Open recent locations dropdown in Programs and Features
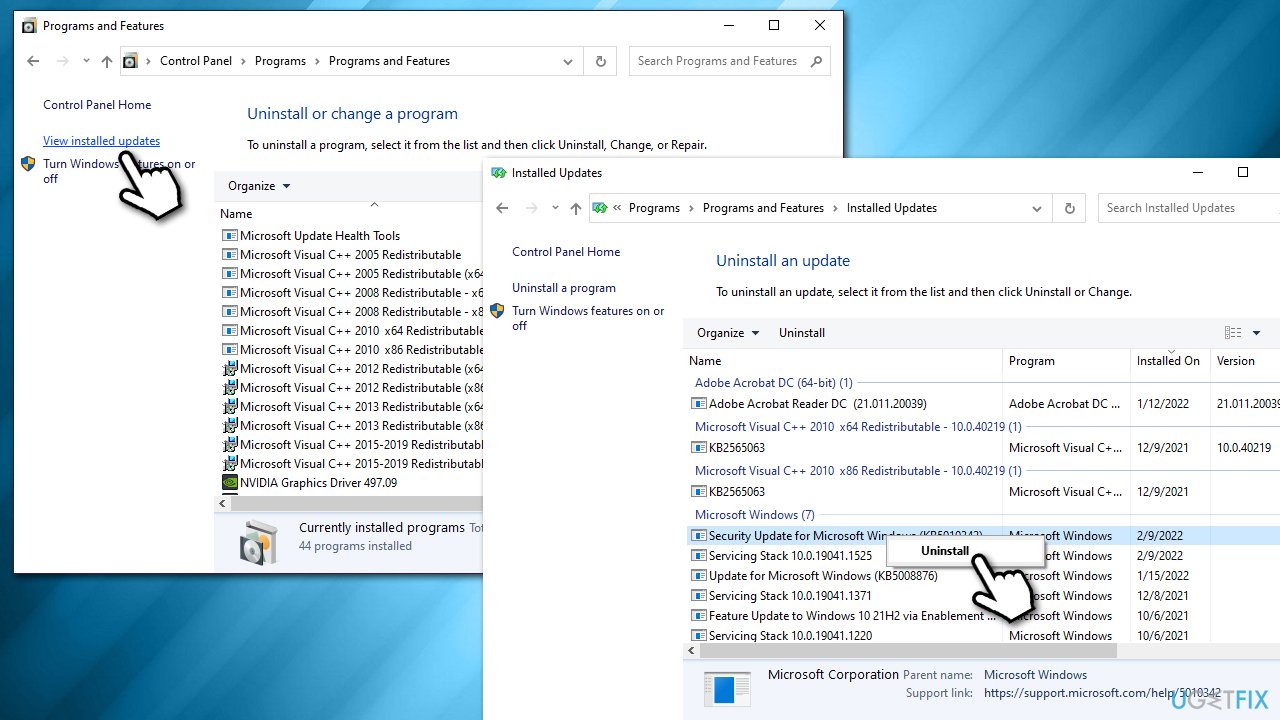 tap(86, 61)
